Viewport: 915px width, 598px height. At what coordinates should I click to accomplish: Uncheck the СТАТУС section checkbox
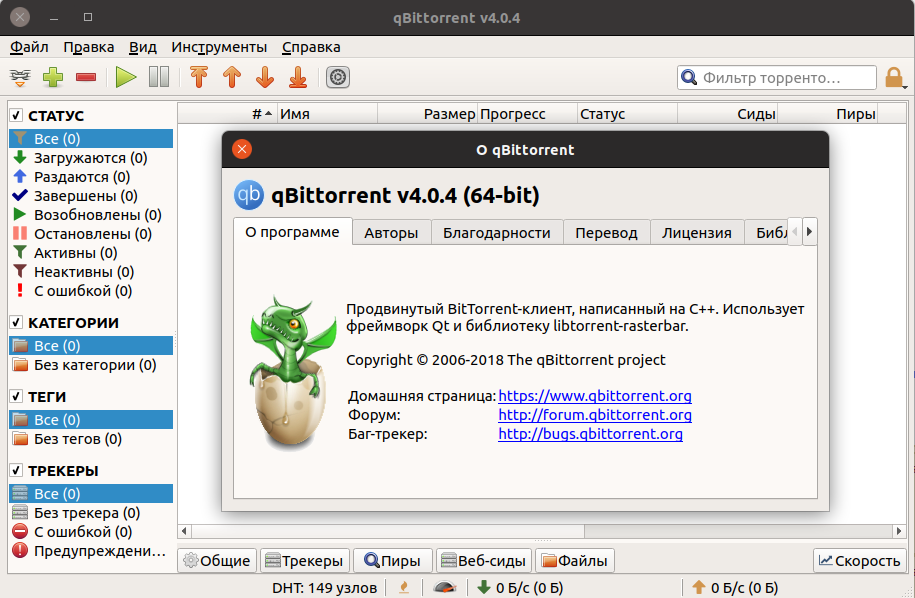pyautogui.click(x=16, y=115)
